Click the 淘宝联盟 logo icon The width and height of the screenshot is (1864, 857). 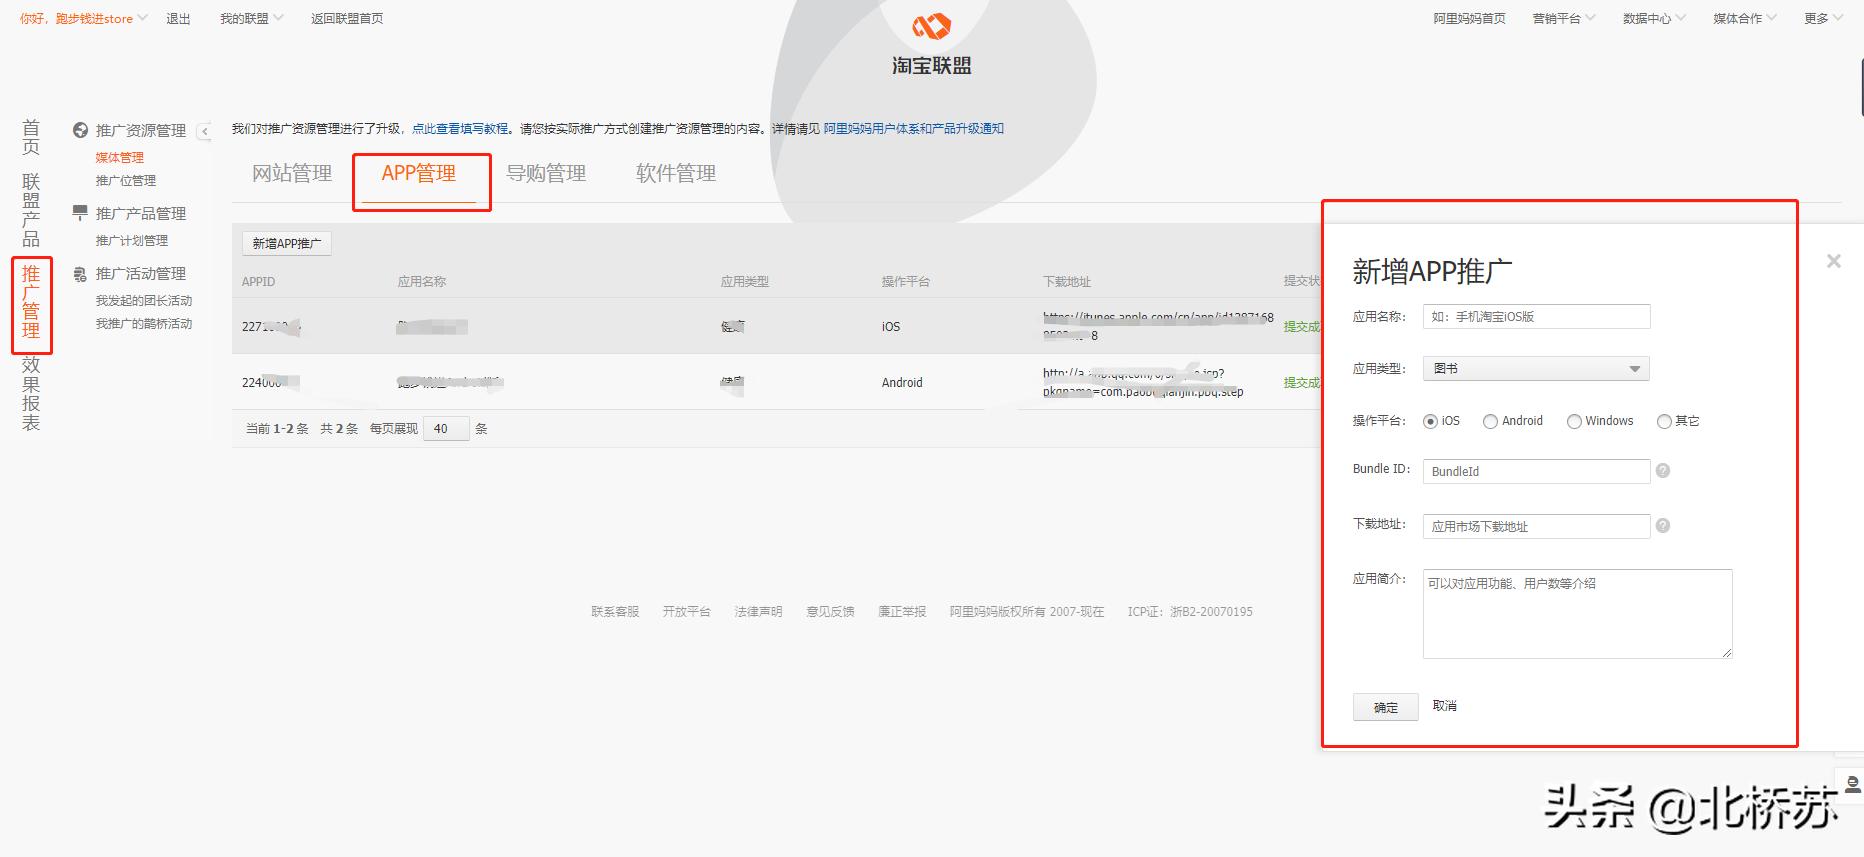point(931,28)
